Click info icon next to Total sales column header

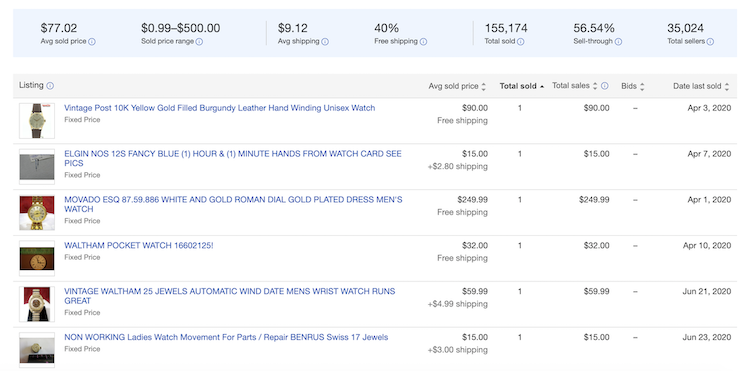tap(605, 86)
